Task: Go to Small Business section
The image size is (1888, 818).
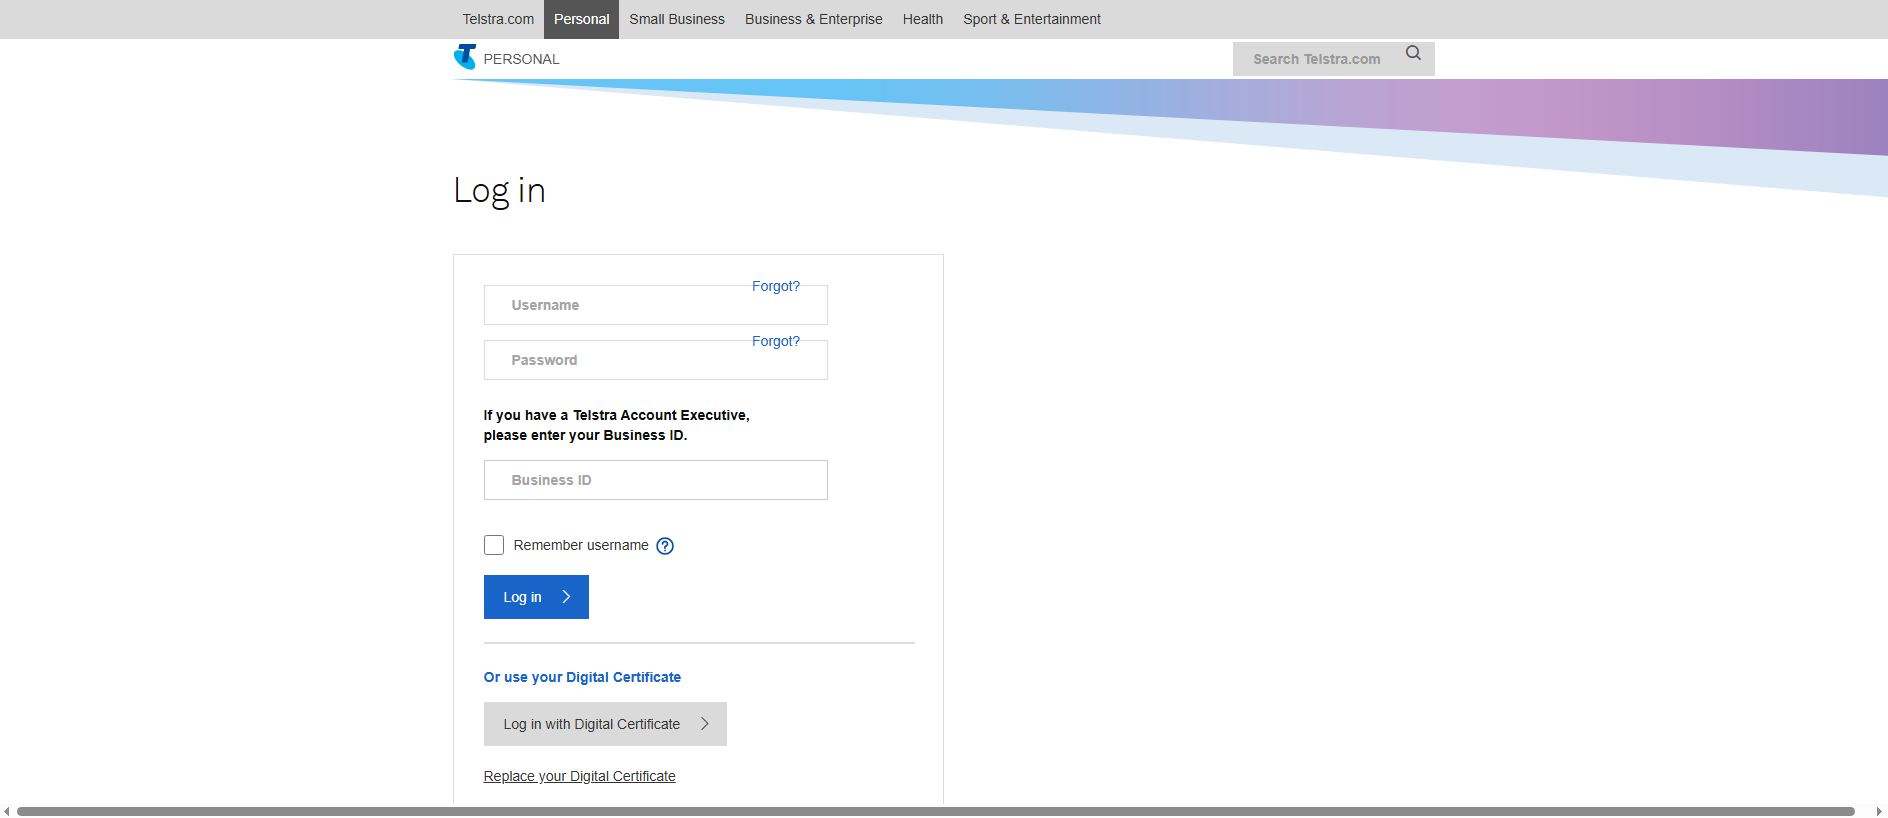Action: (x=677, y=19)
